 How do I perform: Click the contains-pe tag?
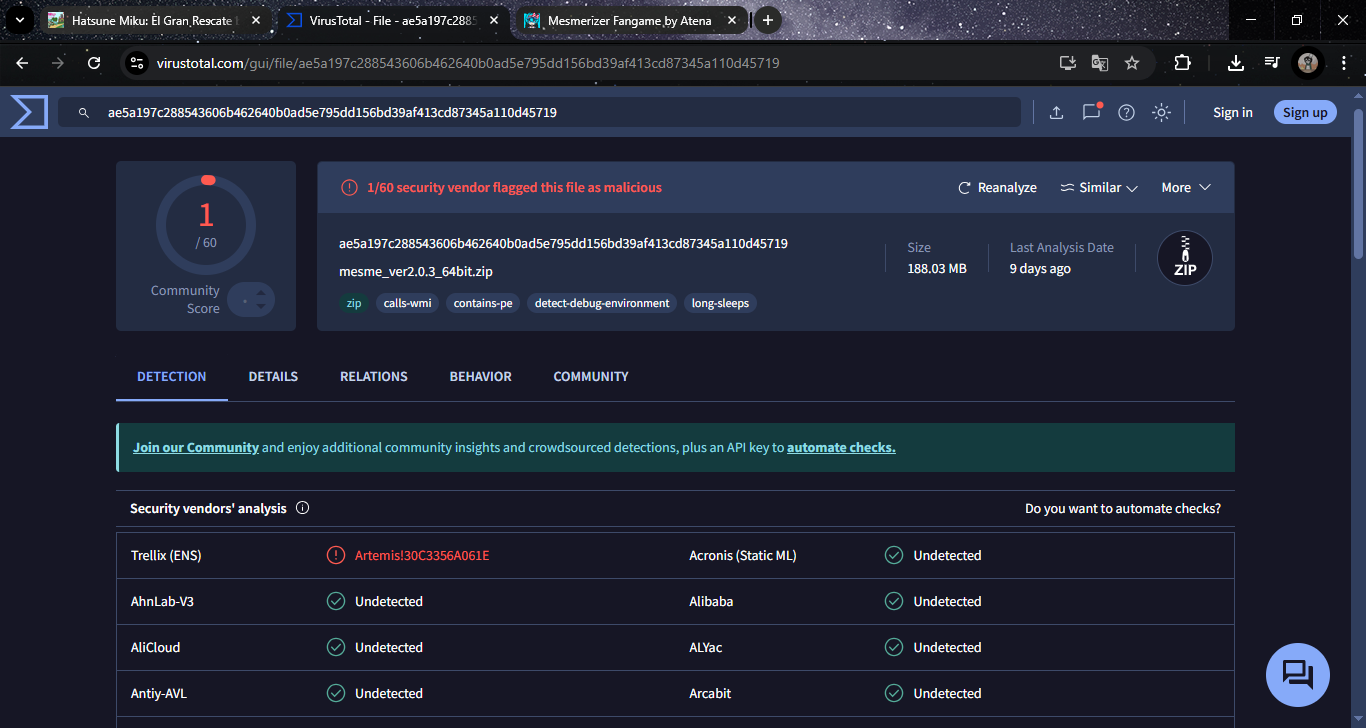tap(483, 303)
